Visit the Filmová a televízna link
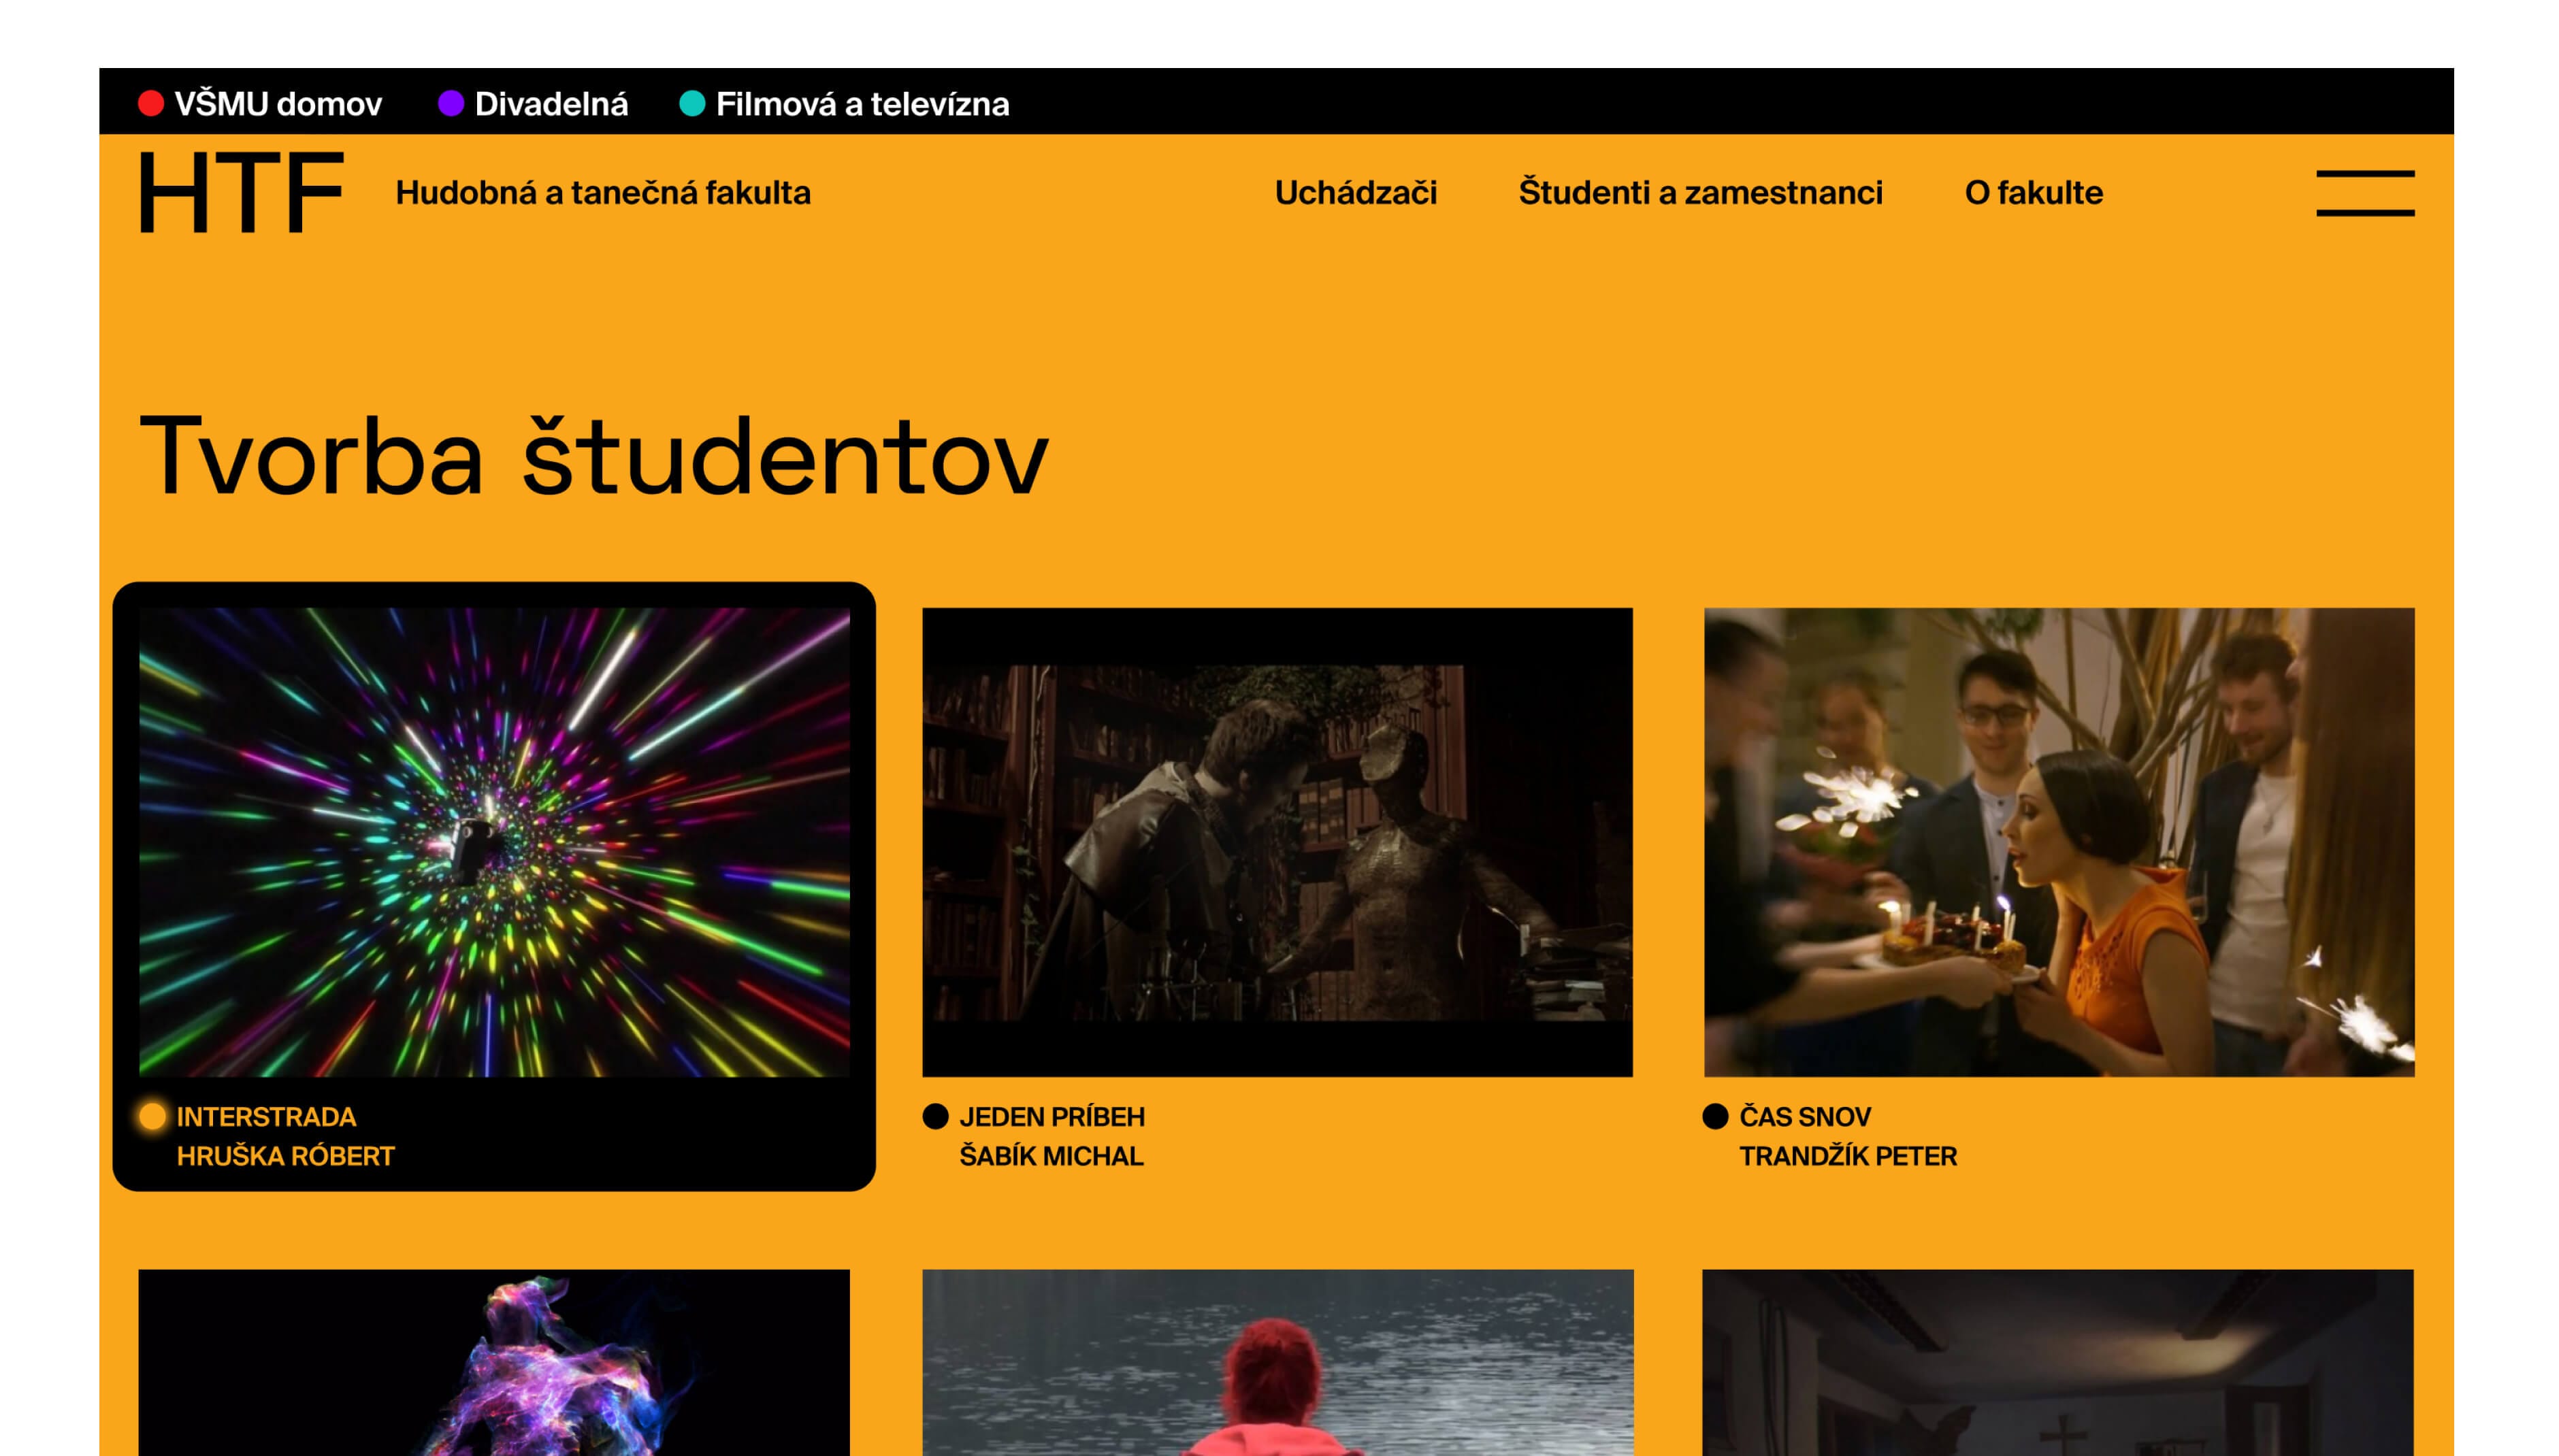This screenshot has width=2559, height=1456. [862, 104]
